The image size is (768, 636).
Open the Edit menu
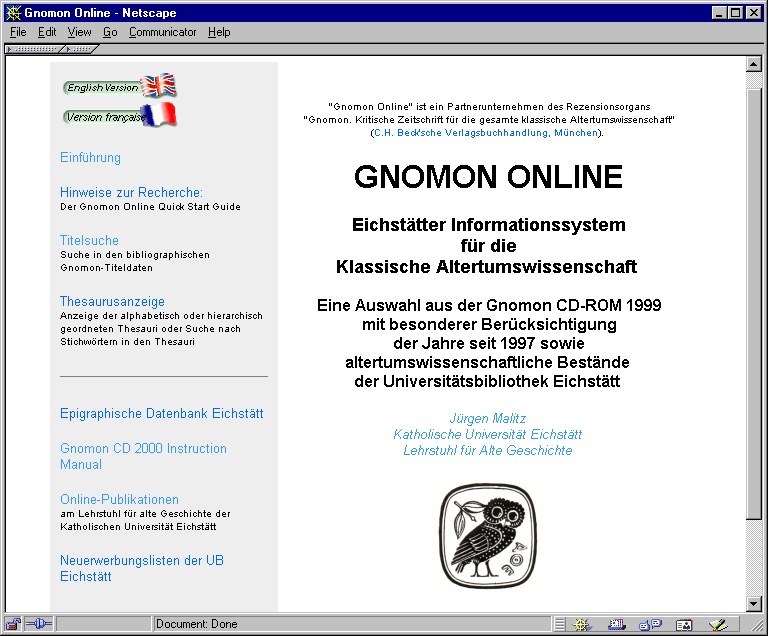pyautogui.click(x=47, y=32)
